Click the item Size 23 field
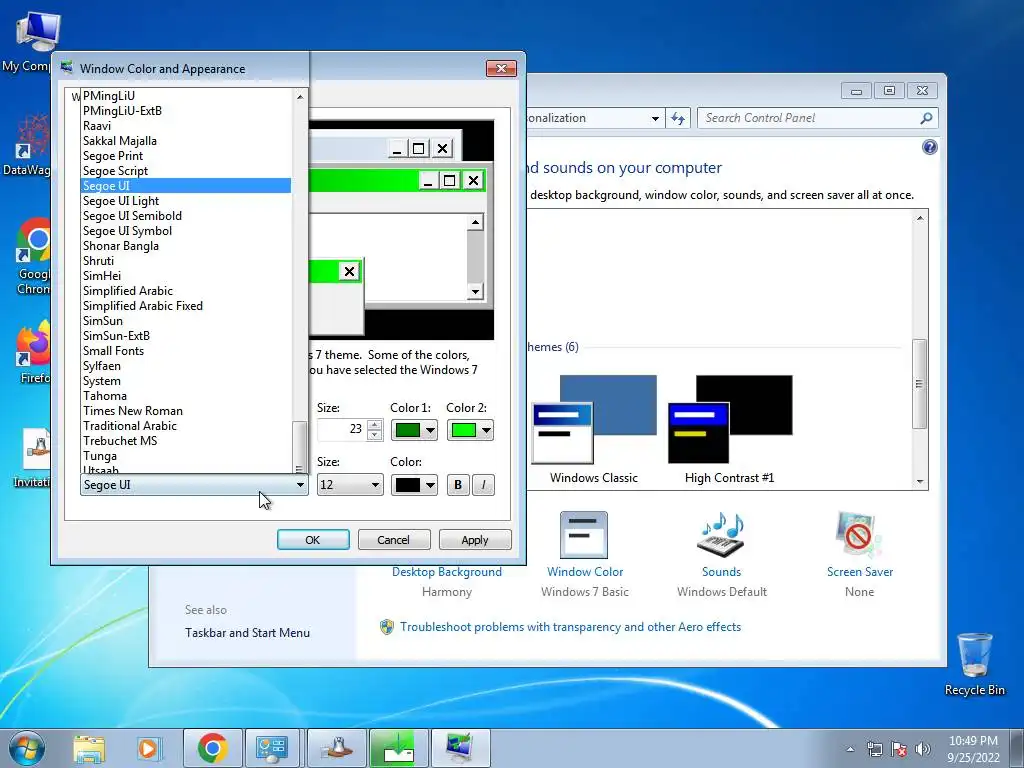 coord(342,429)
